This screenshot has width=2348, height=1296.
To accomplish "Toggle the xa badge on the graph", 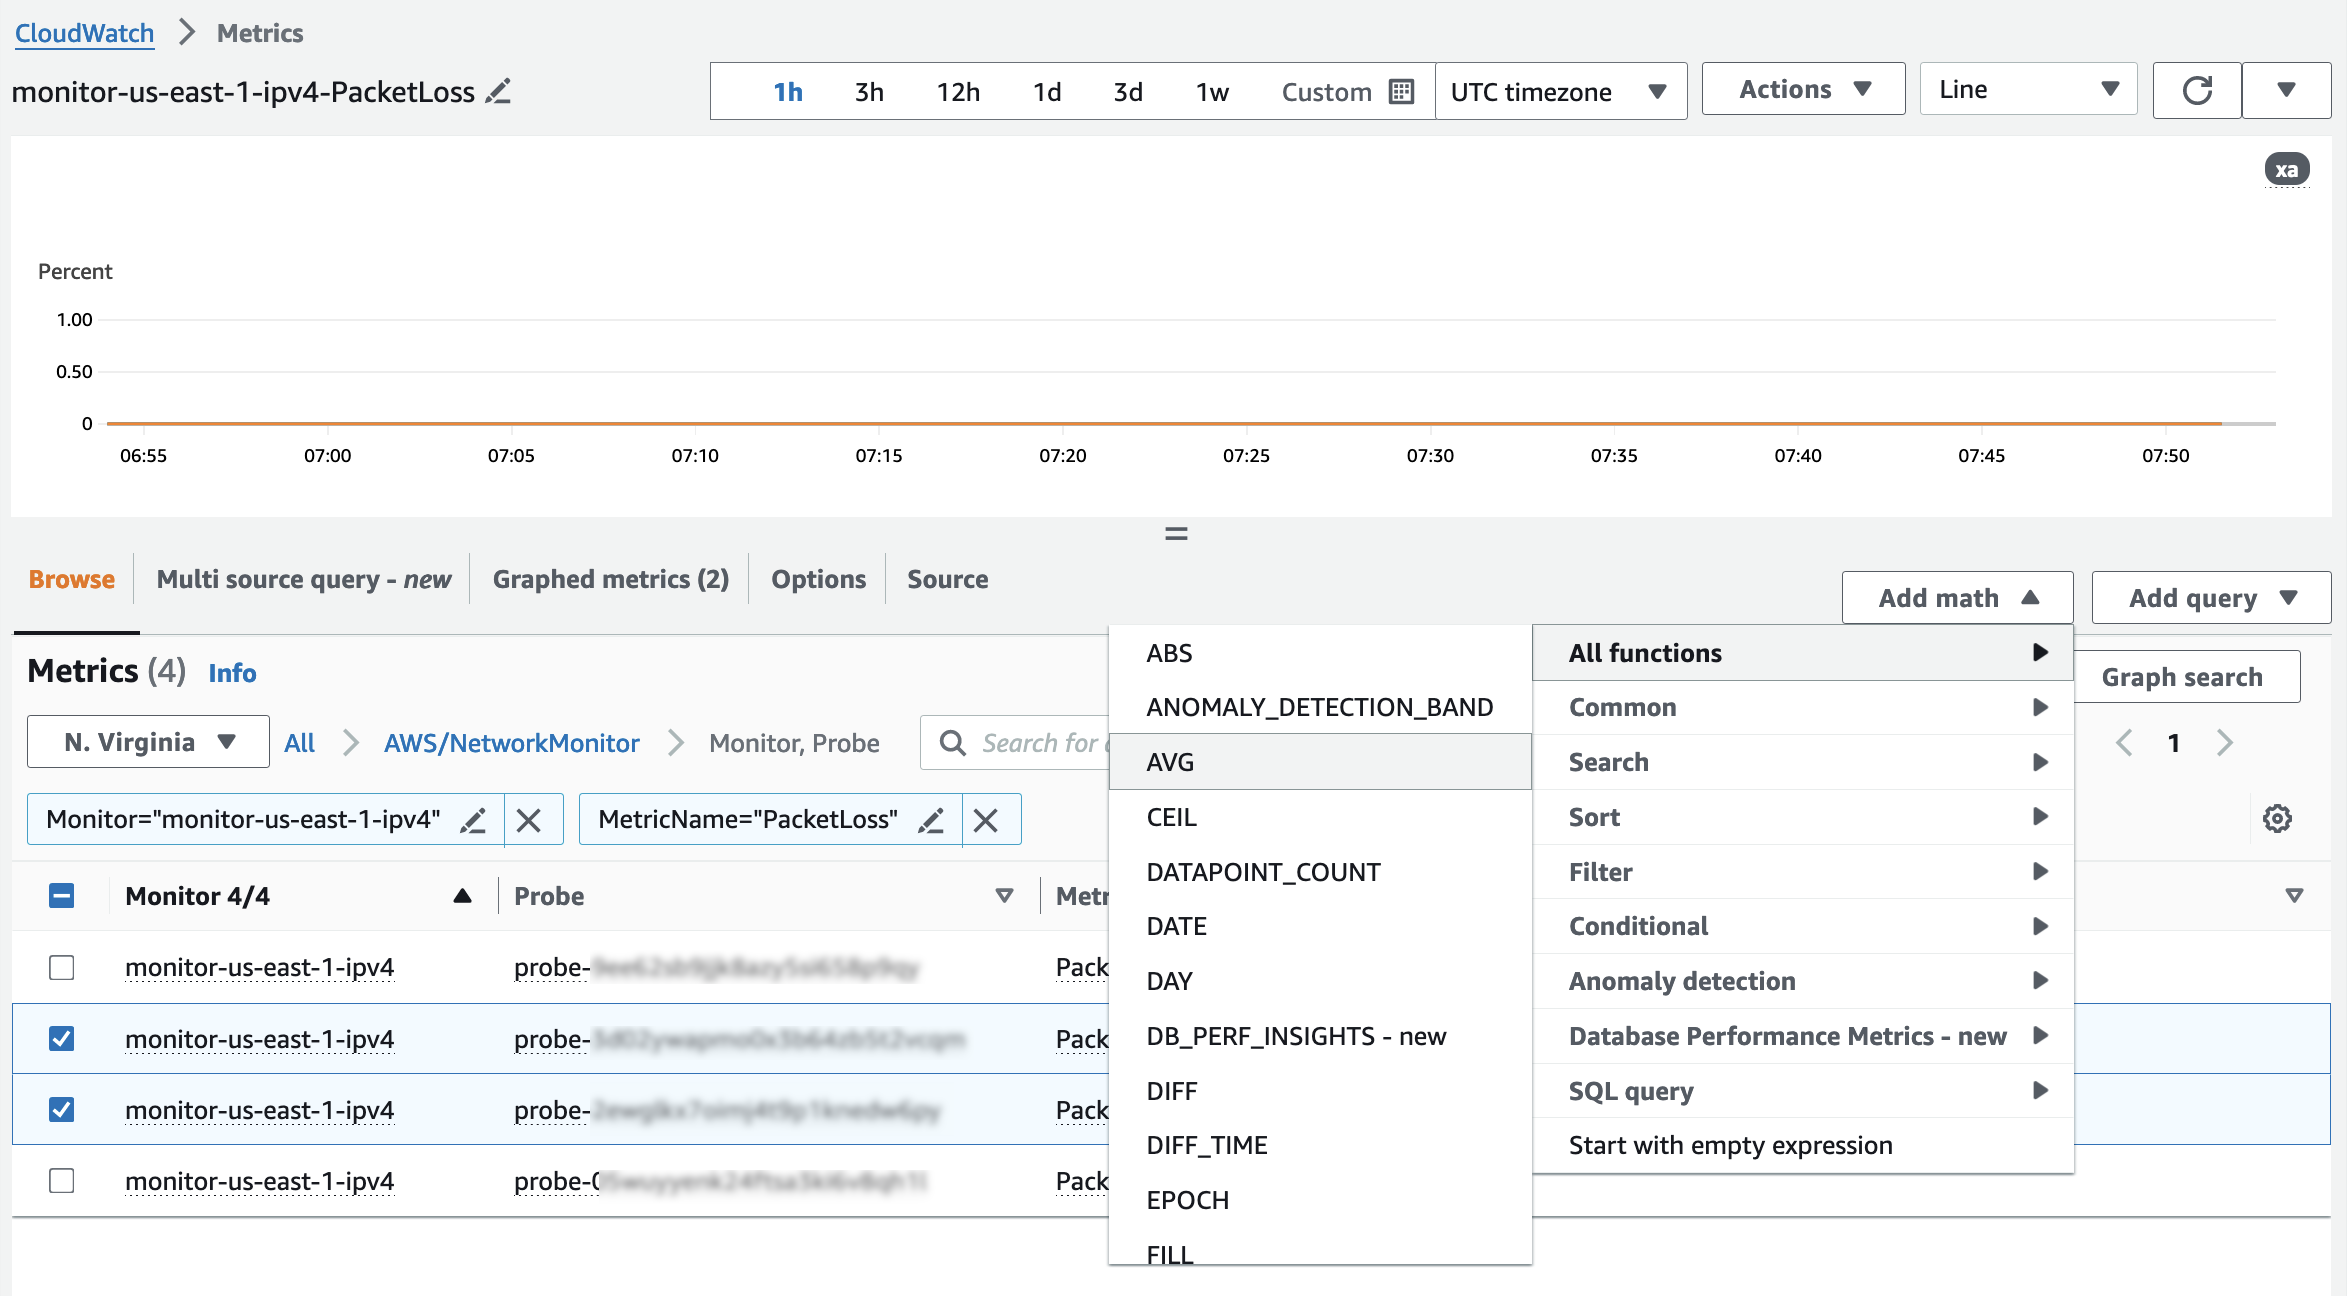I will pyautogui.click(x=2286, y=170).
